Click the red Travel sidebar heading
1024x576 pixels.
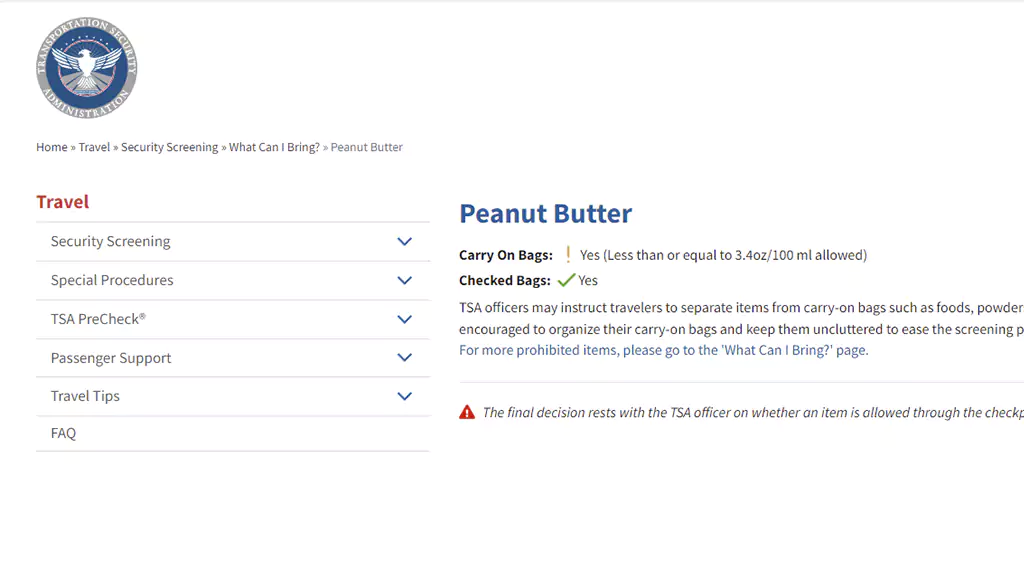63,202
